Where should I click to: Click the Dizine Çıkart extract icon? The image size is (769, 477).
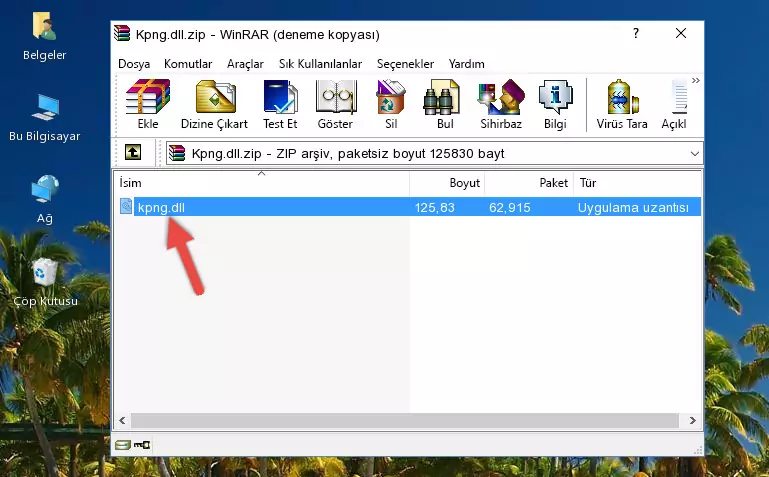pos(214,104)
